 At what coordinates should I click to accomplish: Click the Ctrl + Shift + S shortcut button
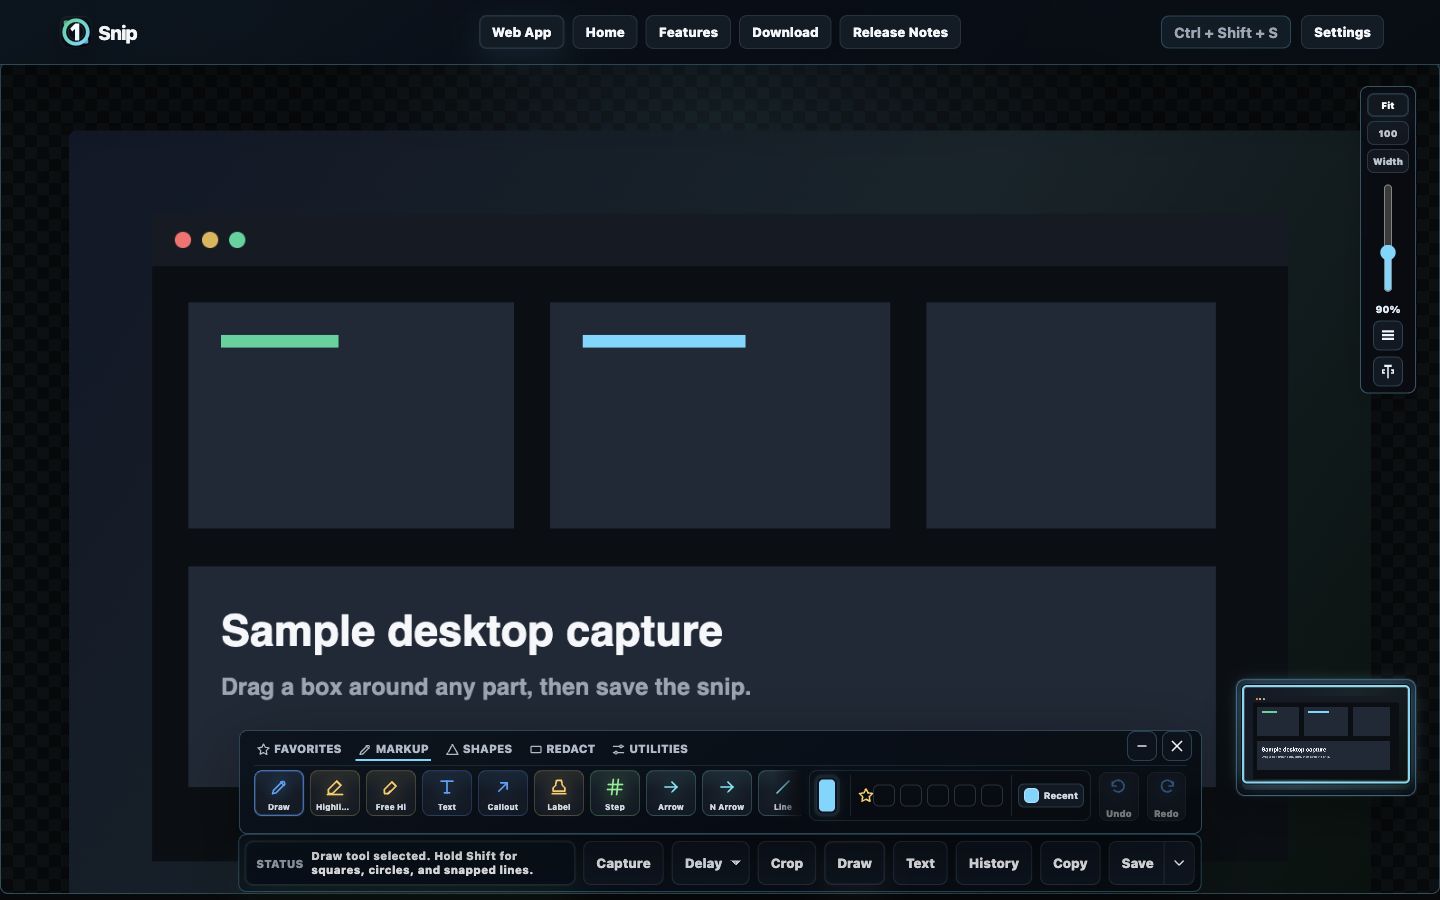coord(1226,32)
